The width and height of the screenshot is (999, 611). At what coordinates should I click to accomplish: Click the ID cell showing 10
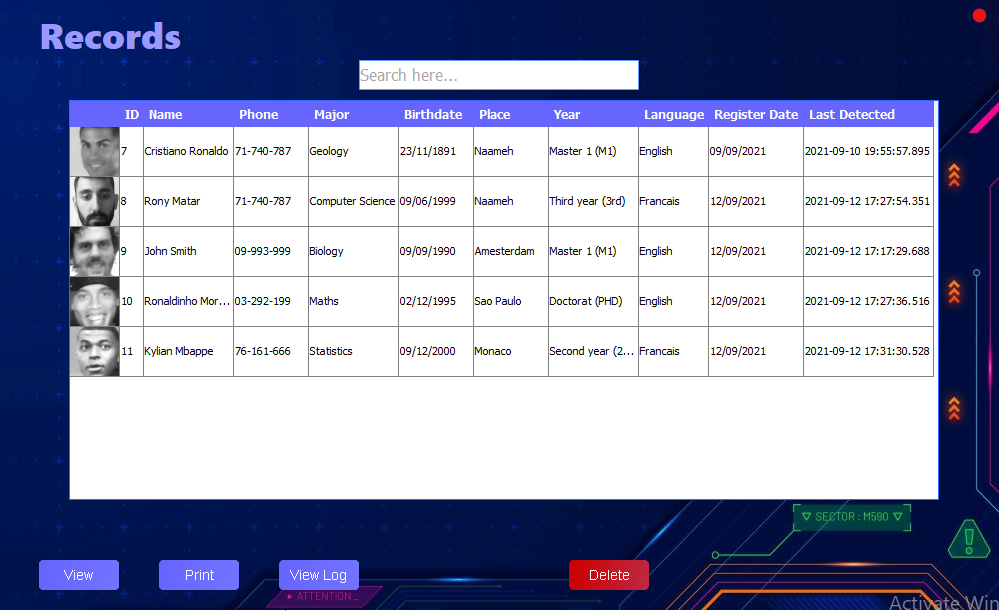pyautogui.click(x=131, y=301)
